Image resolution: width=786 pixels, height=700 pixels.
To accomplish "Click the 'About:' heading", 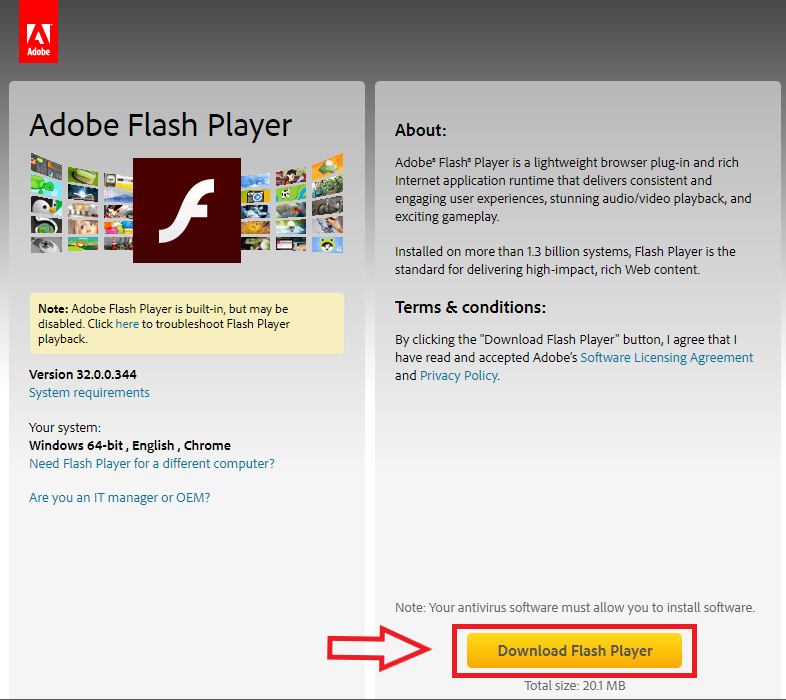I will (x=421, y=130).
